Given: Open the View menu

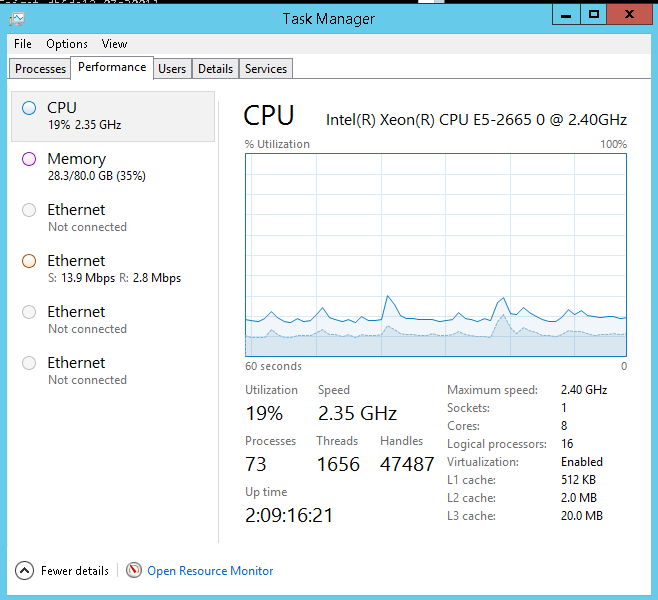Looking at the screenshot, I should point(114,44).
